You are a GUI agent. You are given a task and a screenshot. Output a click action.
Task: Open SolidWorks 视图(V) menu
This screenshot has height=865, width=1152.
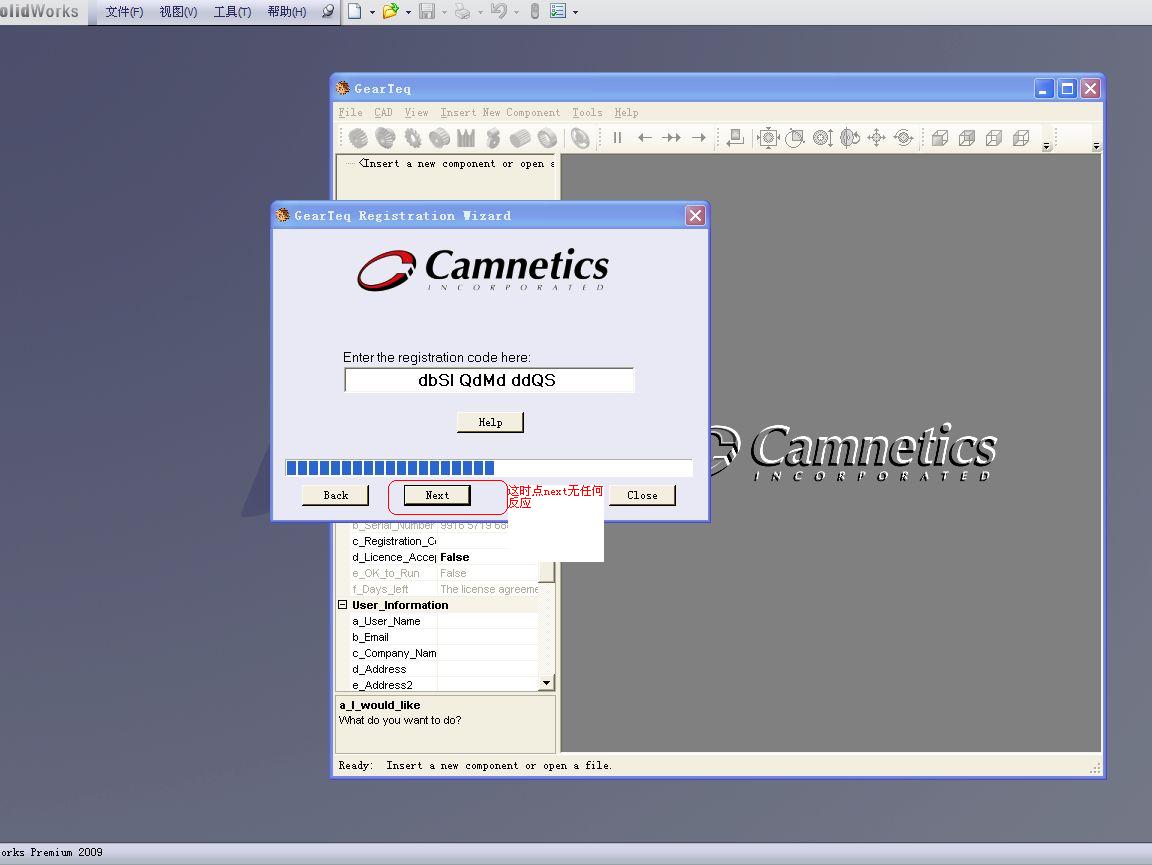pyautogui.click(x=179, y=12)
